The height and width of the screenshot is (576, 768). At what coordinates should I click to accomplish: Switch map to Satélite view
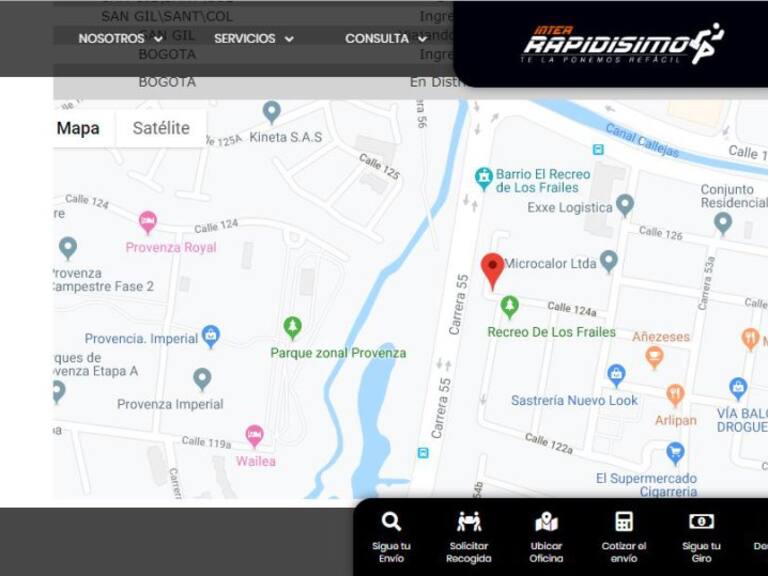pos(161,128)
